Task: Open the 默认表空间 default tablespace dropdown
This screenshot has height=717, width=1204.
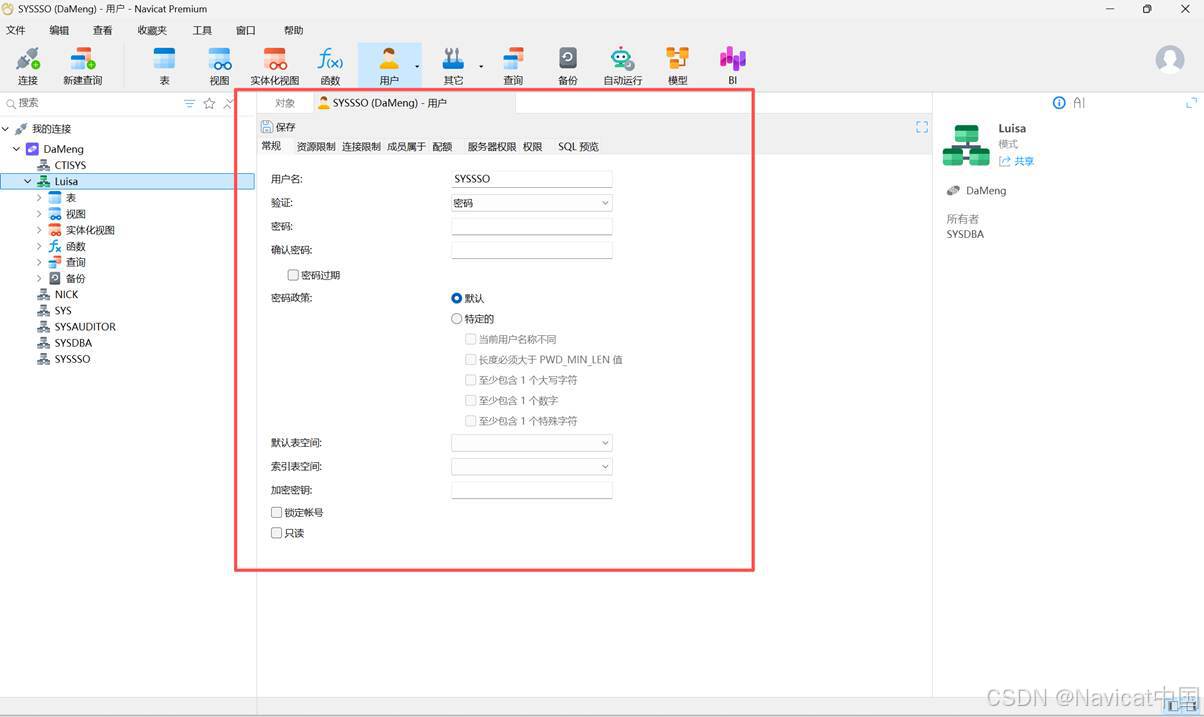Action: tap(531, 442)
